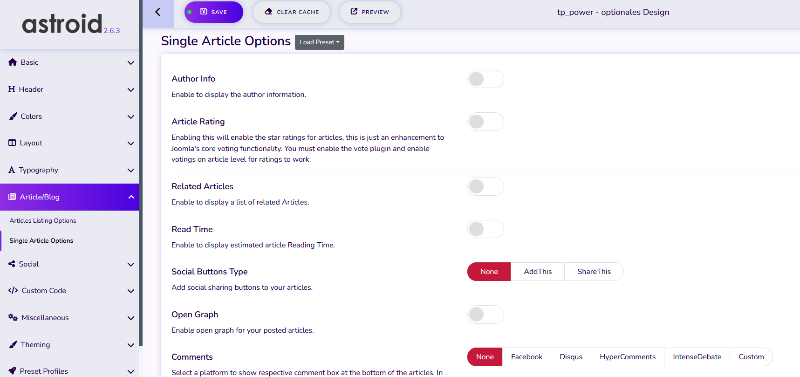Click the astroid logo

pos(61,24)
